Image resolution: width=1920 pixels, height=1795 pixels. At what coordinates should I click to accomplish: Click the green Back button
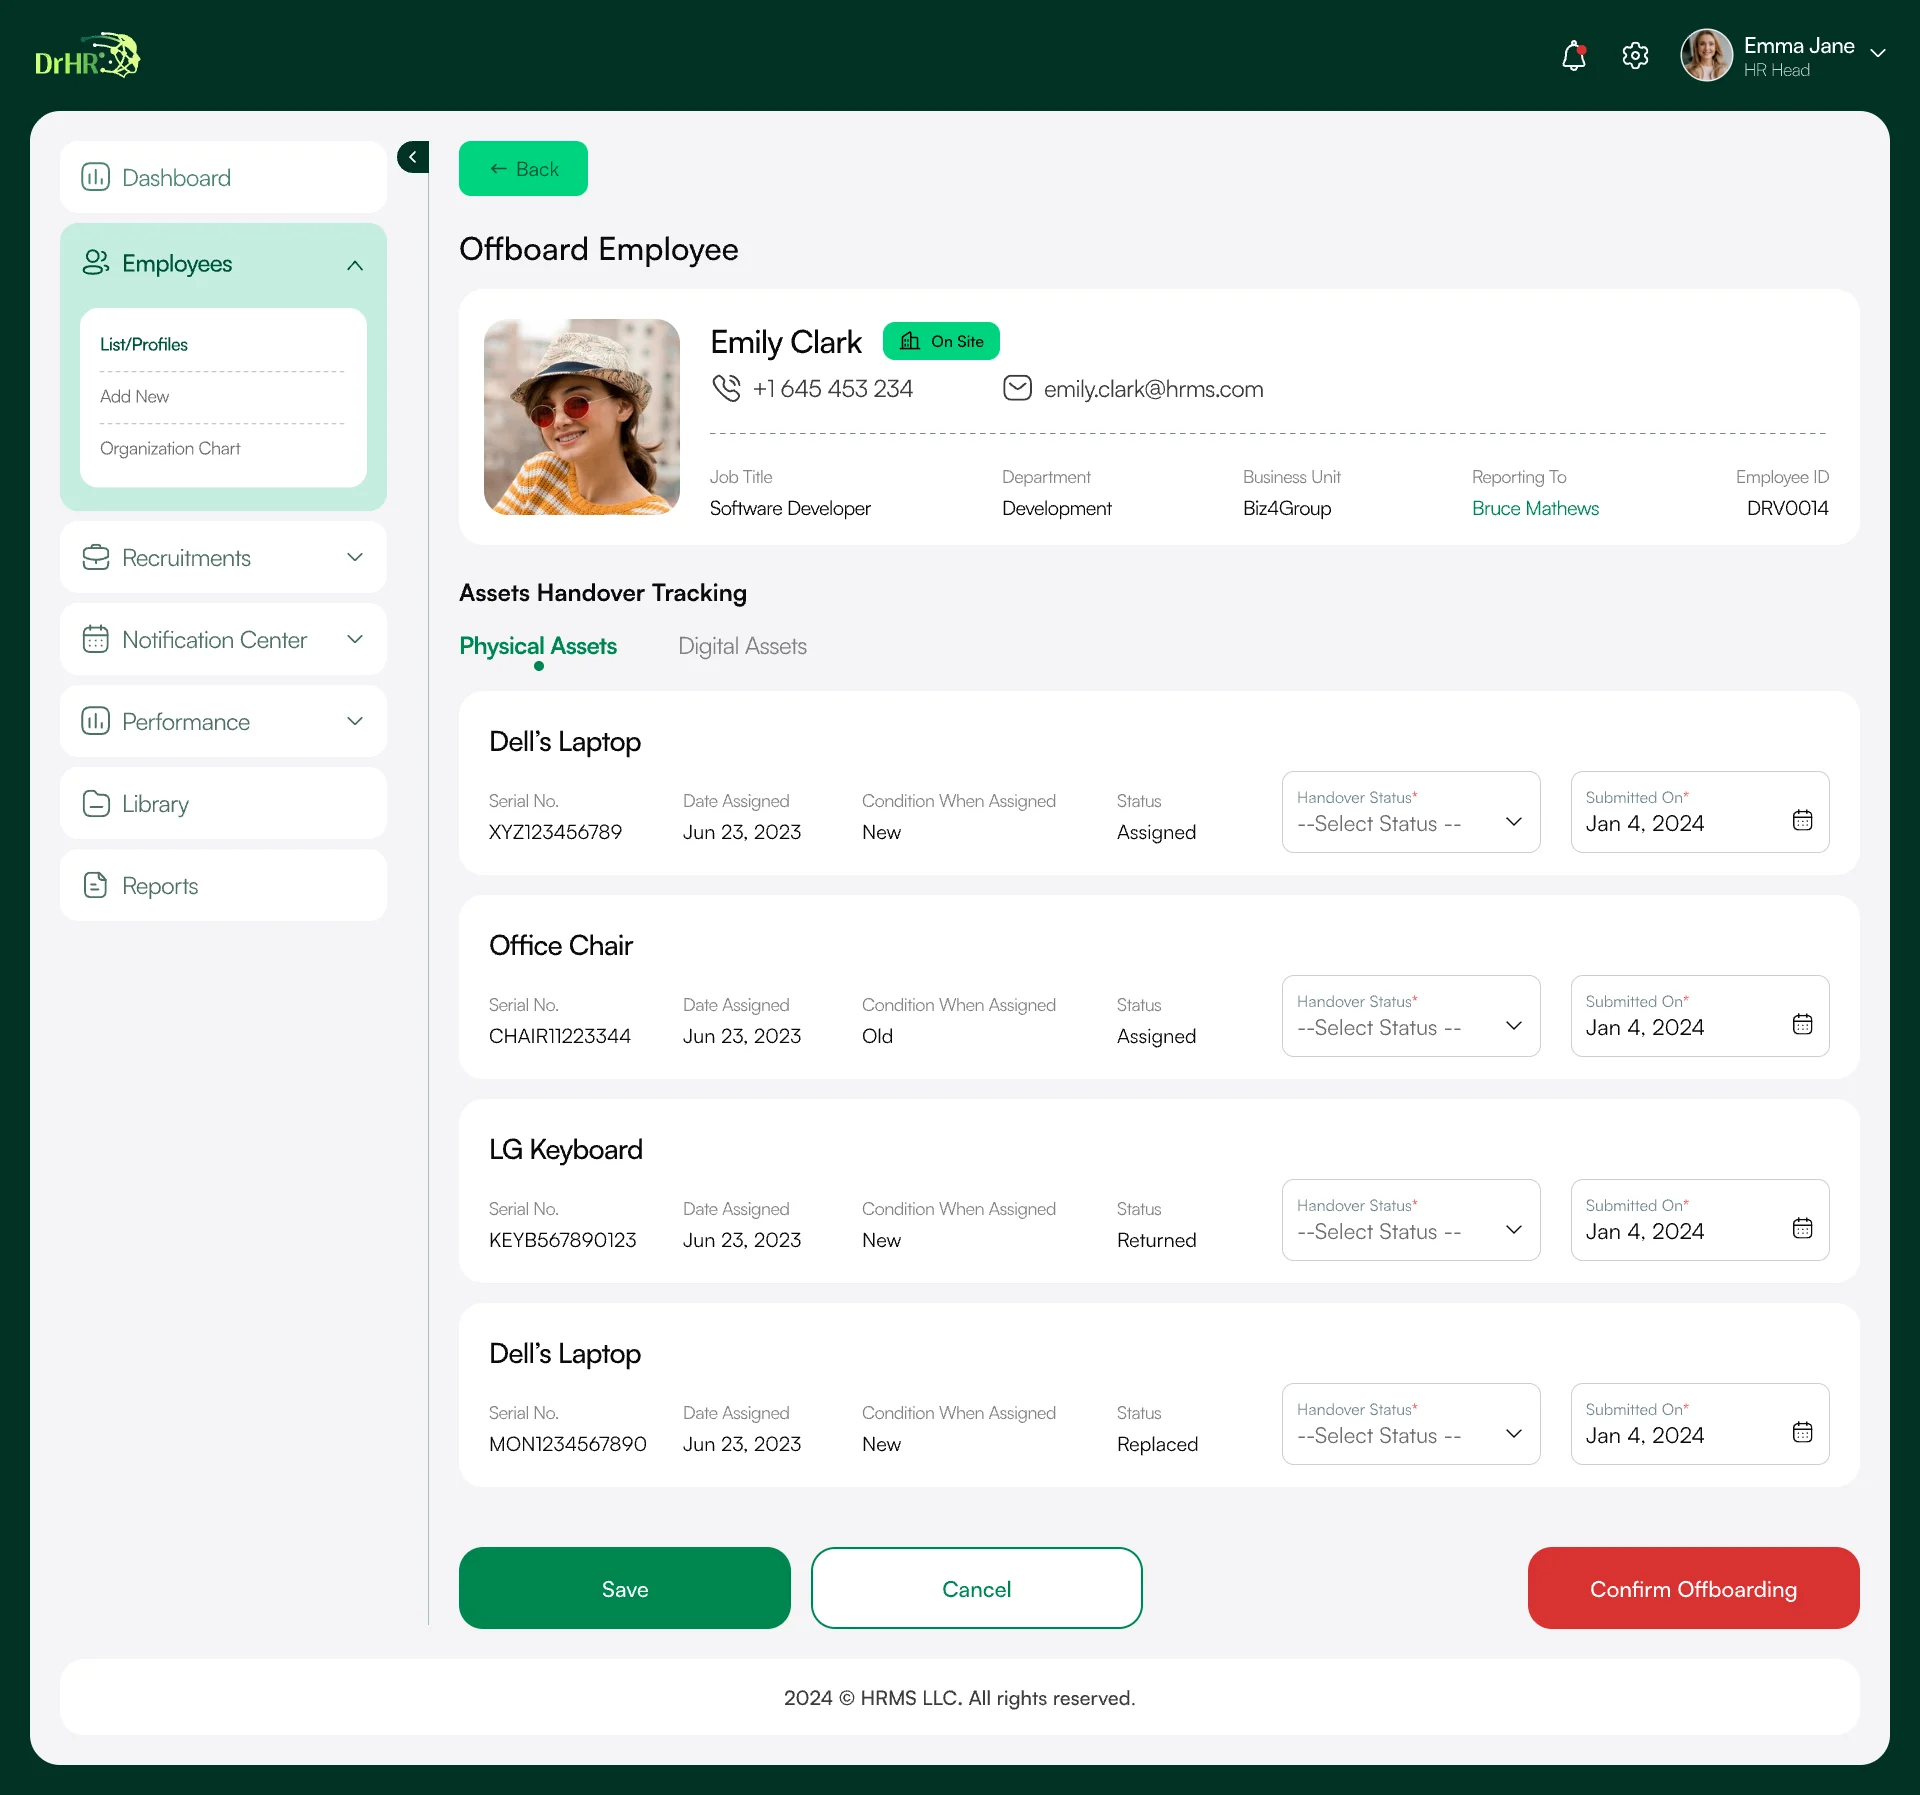(523, 169)
